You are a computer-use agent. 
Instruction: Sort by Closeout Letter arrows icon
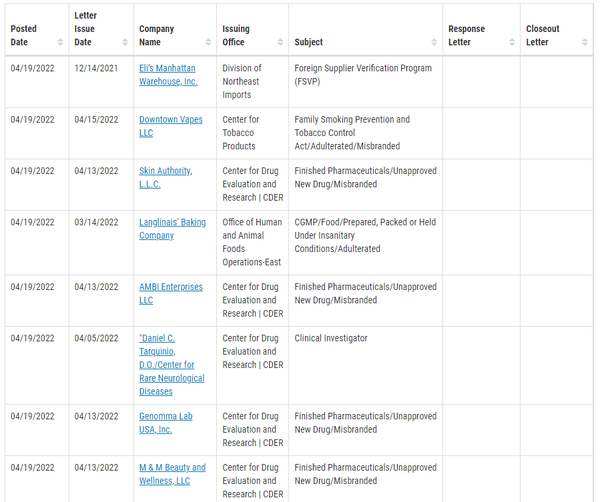[x=584, y=42]
